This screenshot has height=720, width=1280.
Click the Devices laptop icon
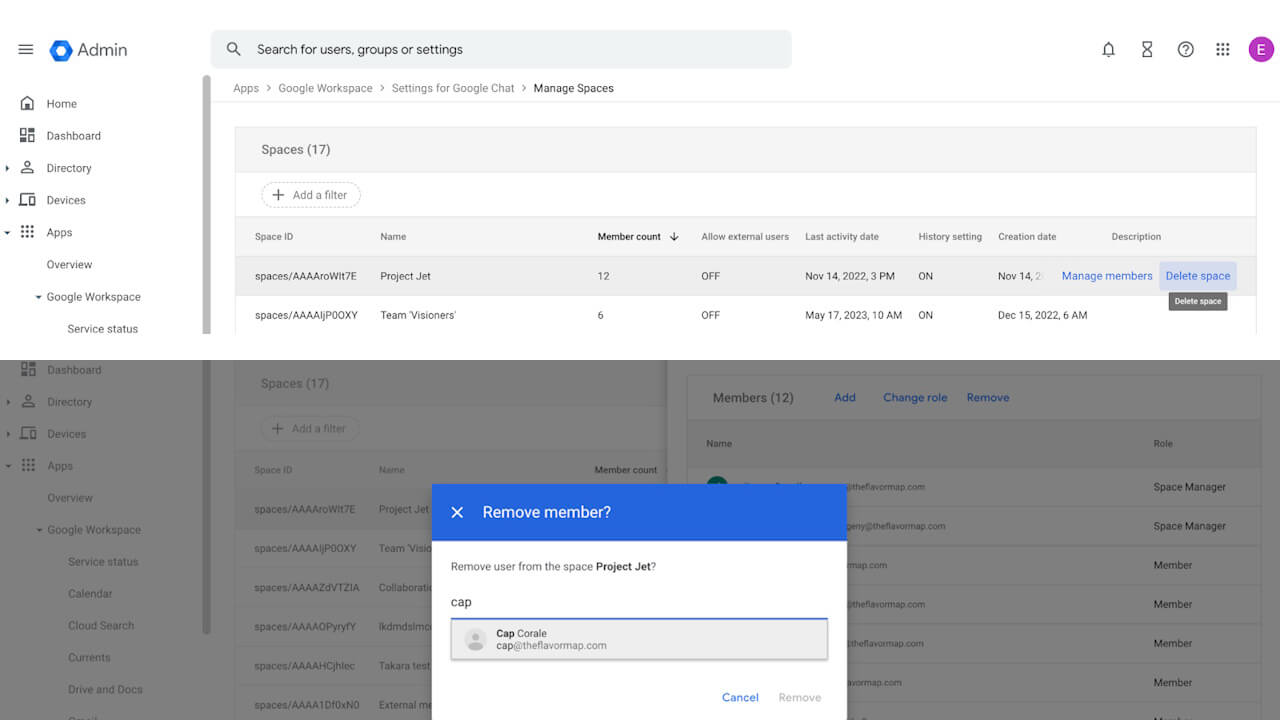pos(25,199)
